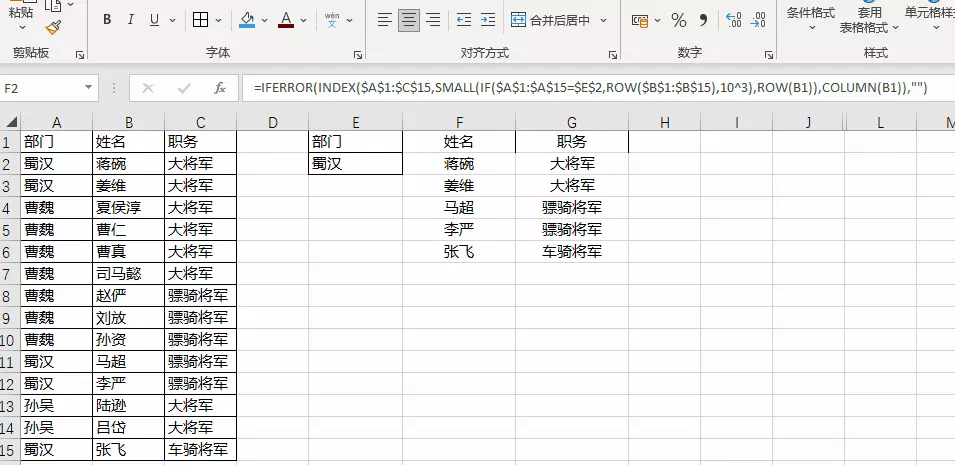Click the comma style number icon

pyautogui.click(x=703, y=20)
